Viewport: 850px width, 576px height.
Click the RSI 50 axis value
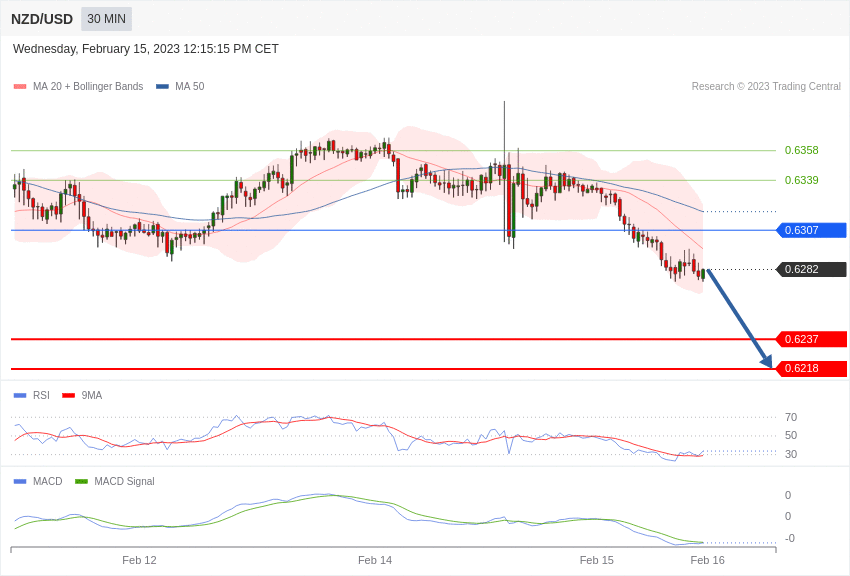pyautogui.click(x=791, y=435)
